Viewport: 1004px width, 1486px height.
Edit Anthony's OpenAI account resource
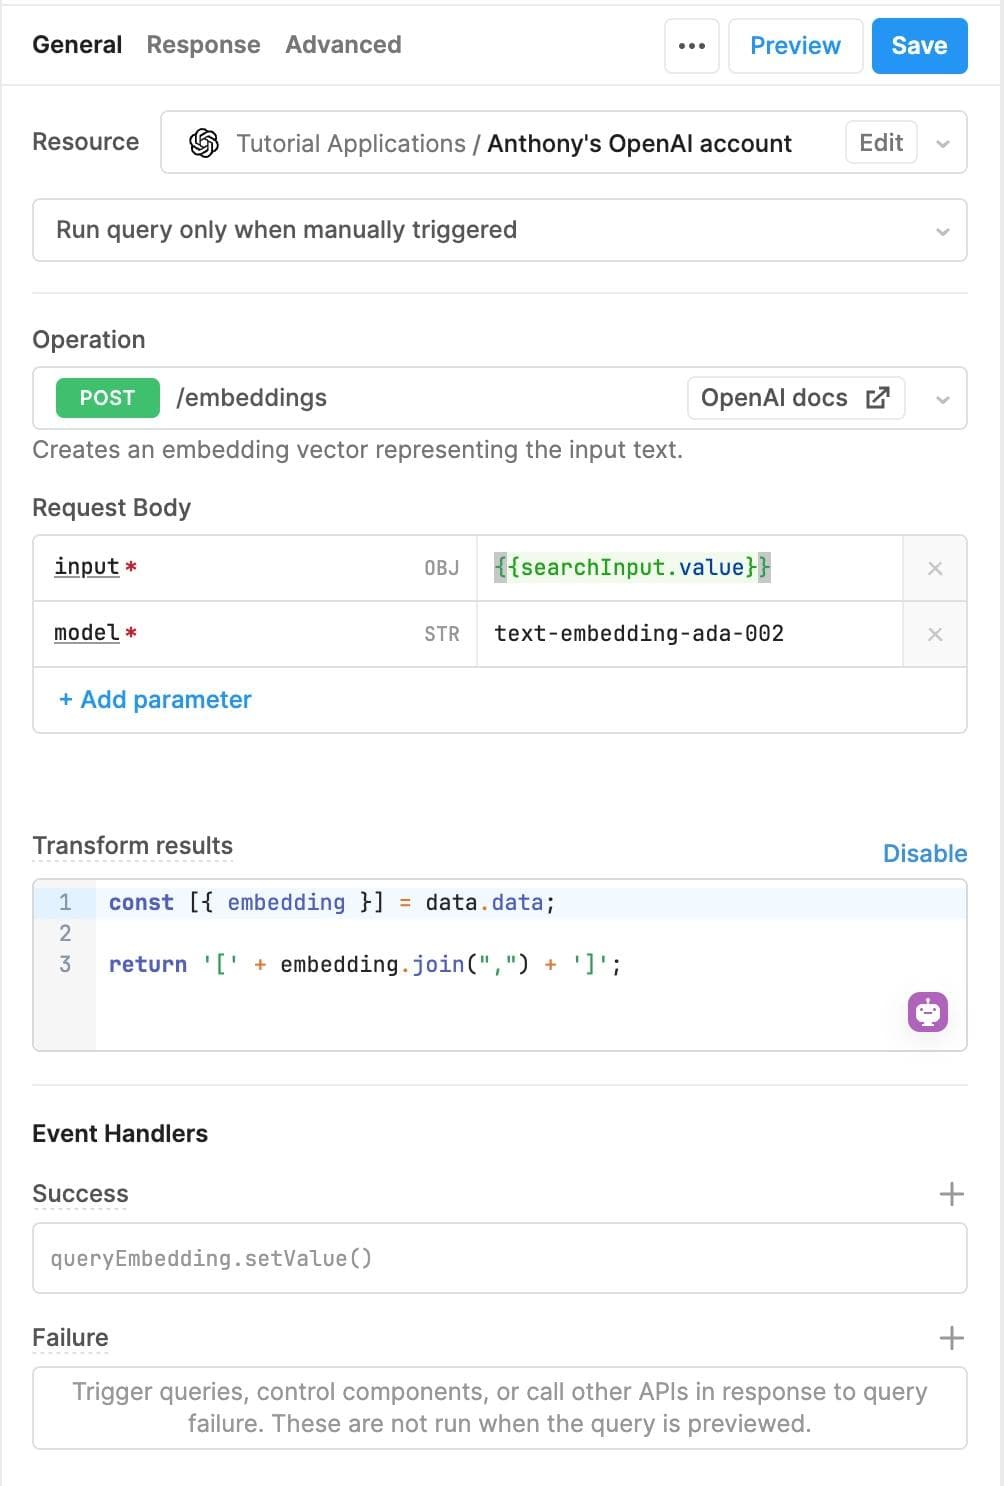point(880,143)
